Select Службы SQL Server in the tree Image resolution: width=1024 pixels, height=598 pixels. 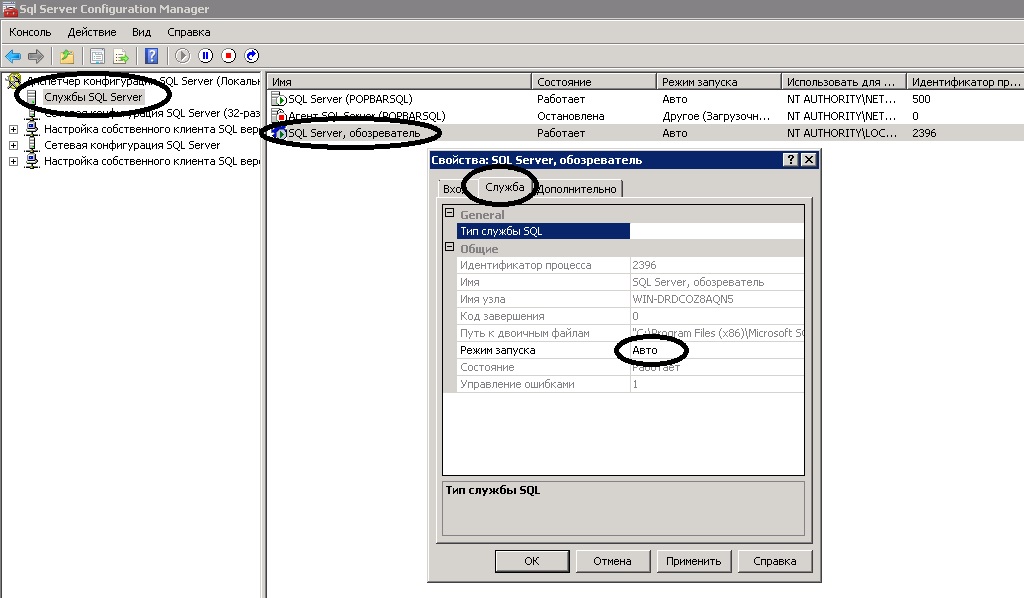click(92, 97)
